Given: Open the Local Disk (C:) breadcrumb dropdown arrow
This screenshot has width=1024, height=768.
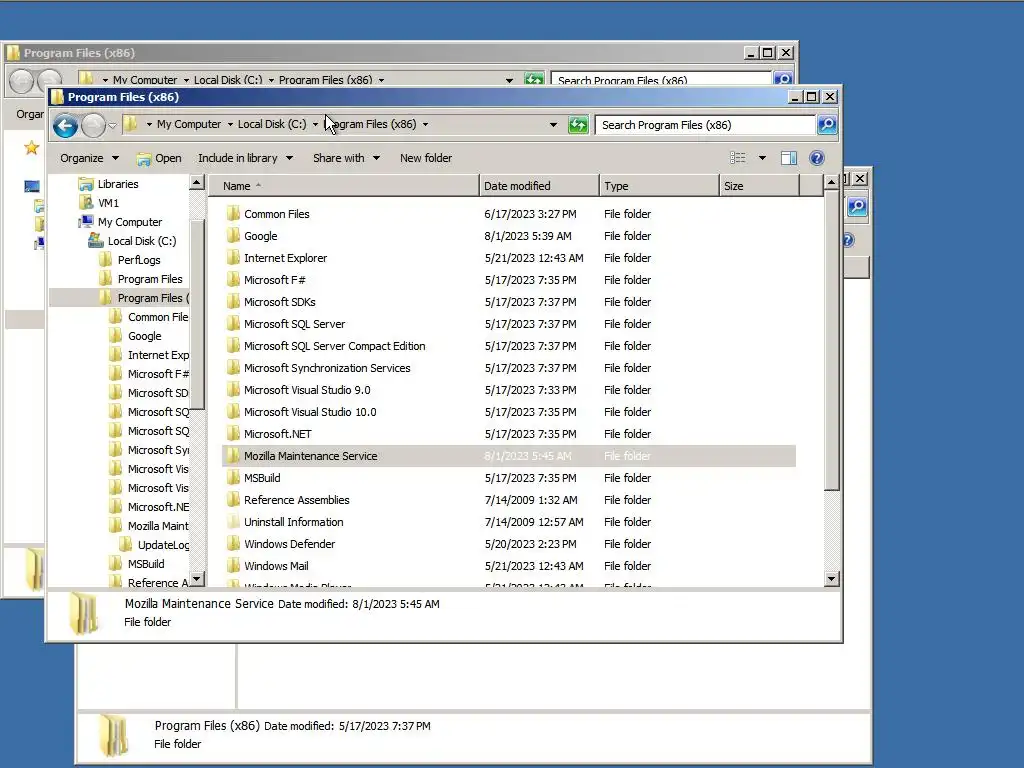Looking at the screenshot, I should [315, 124].
